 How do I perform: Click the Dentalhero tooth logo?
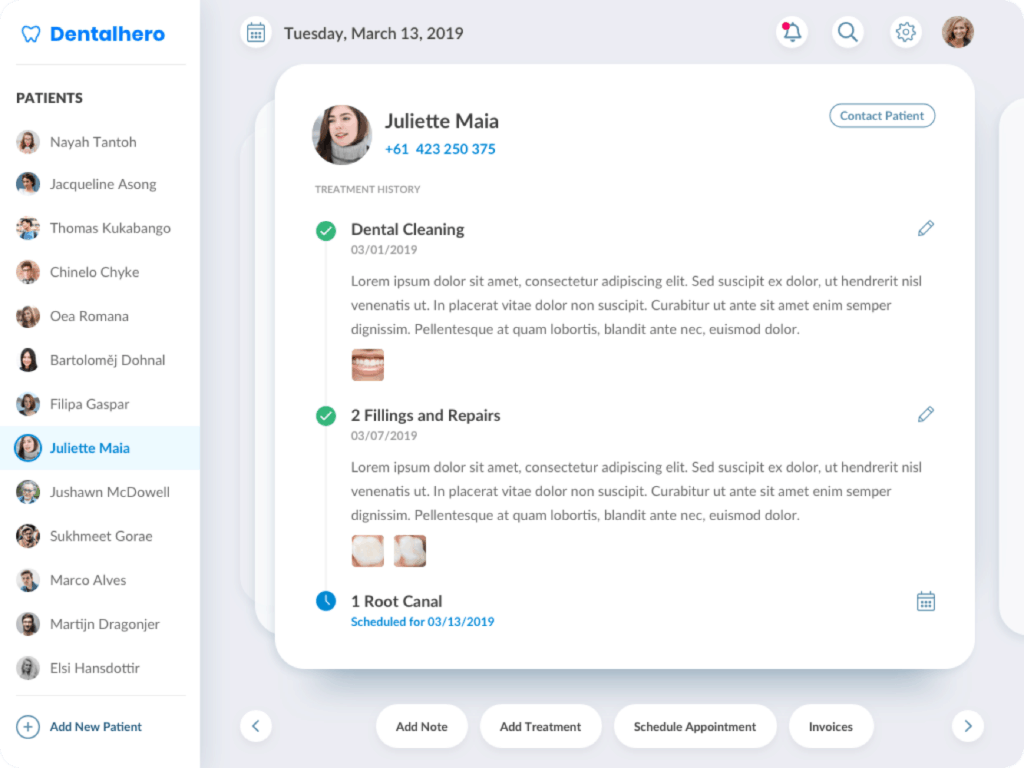pyautogui.click(x=31, y=34)
